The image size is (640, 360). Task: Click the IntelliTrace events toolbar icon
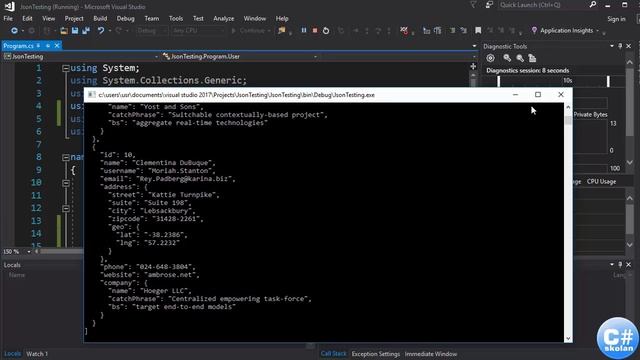[404, 31]
